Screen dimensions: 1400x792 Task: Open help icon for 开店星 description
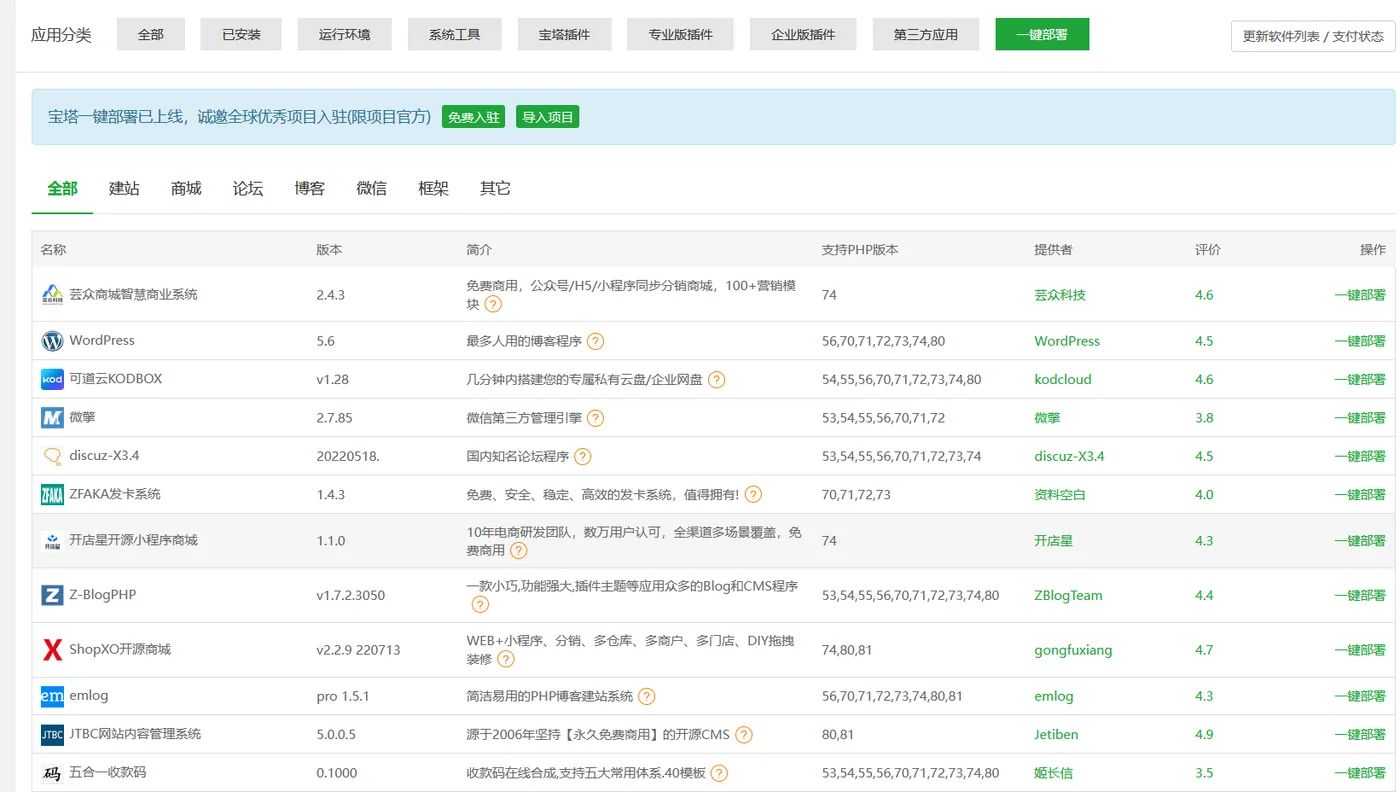tap(518, 550)
